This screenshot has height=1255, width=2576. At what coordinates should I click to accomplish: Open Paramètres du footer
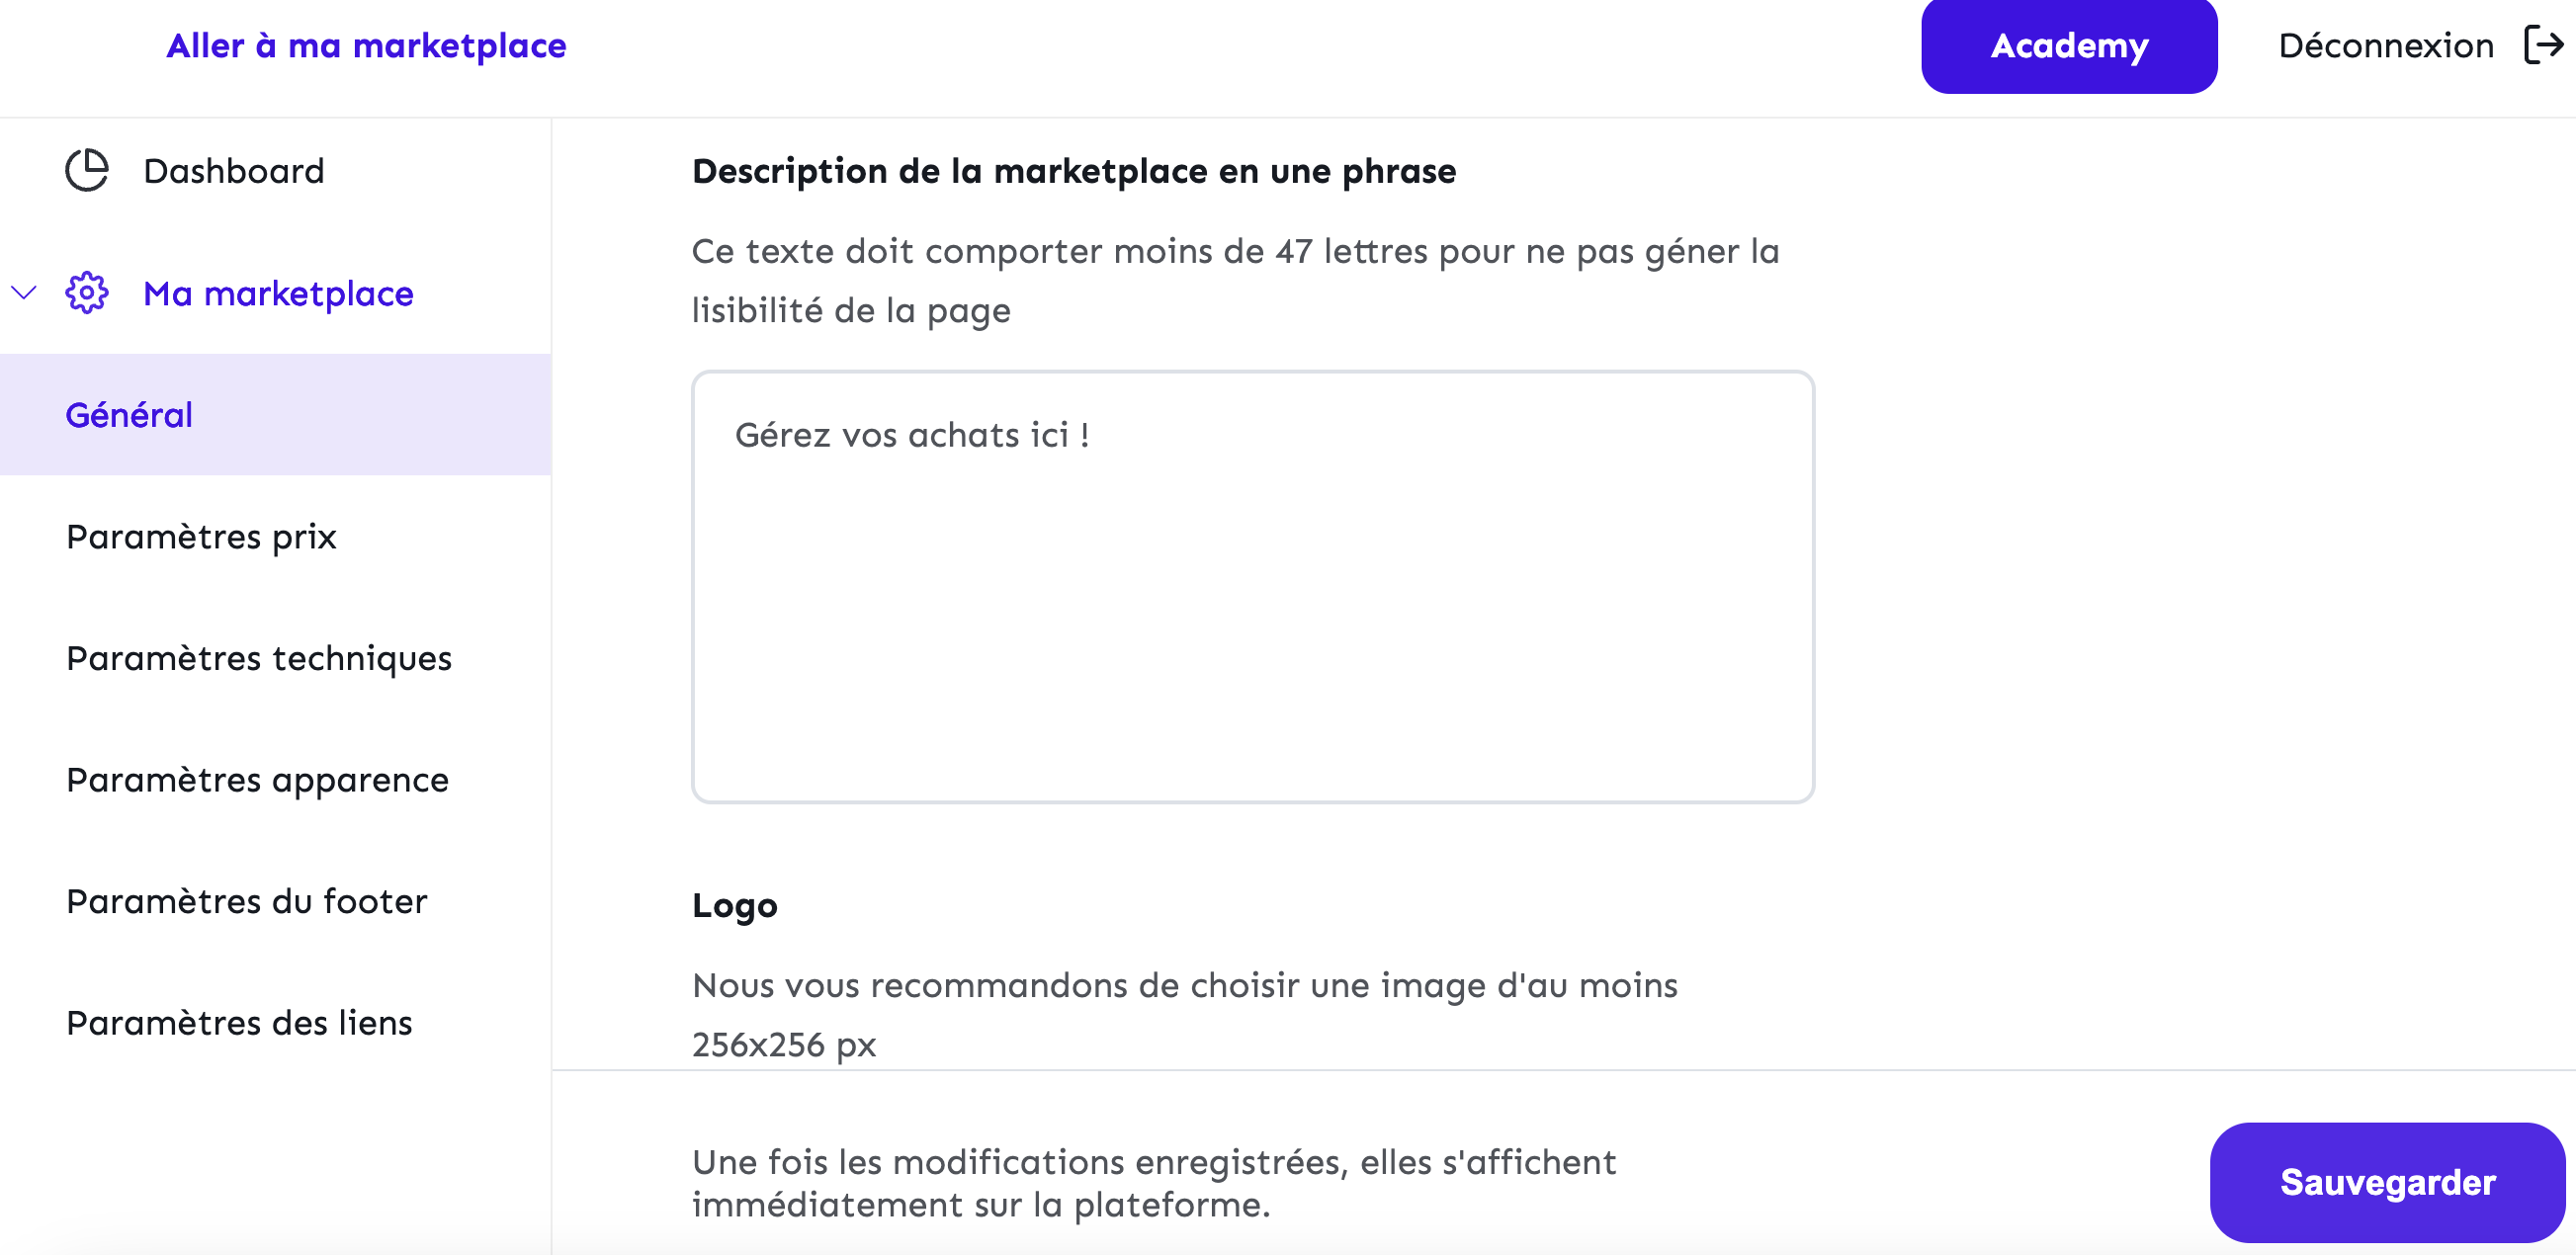(x=246, y=901)
